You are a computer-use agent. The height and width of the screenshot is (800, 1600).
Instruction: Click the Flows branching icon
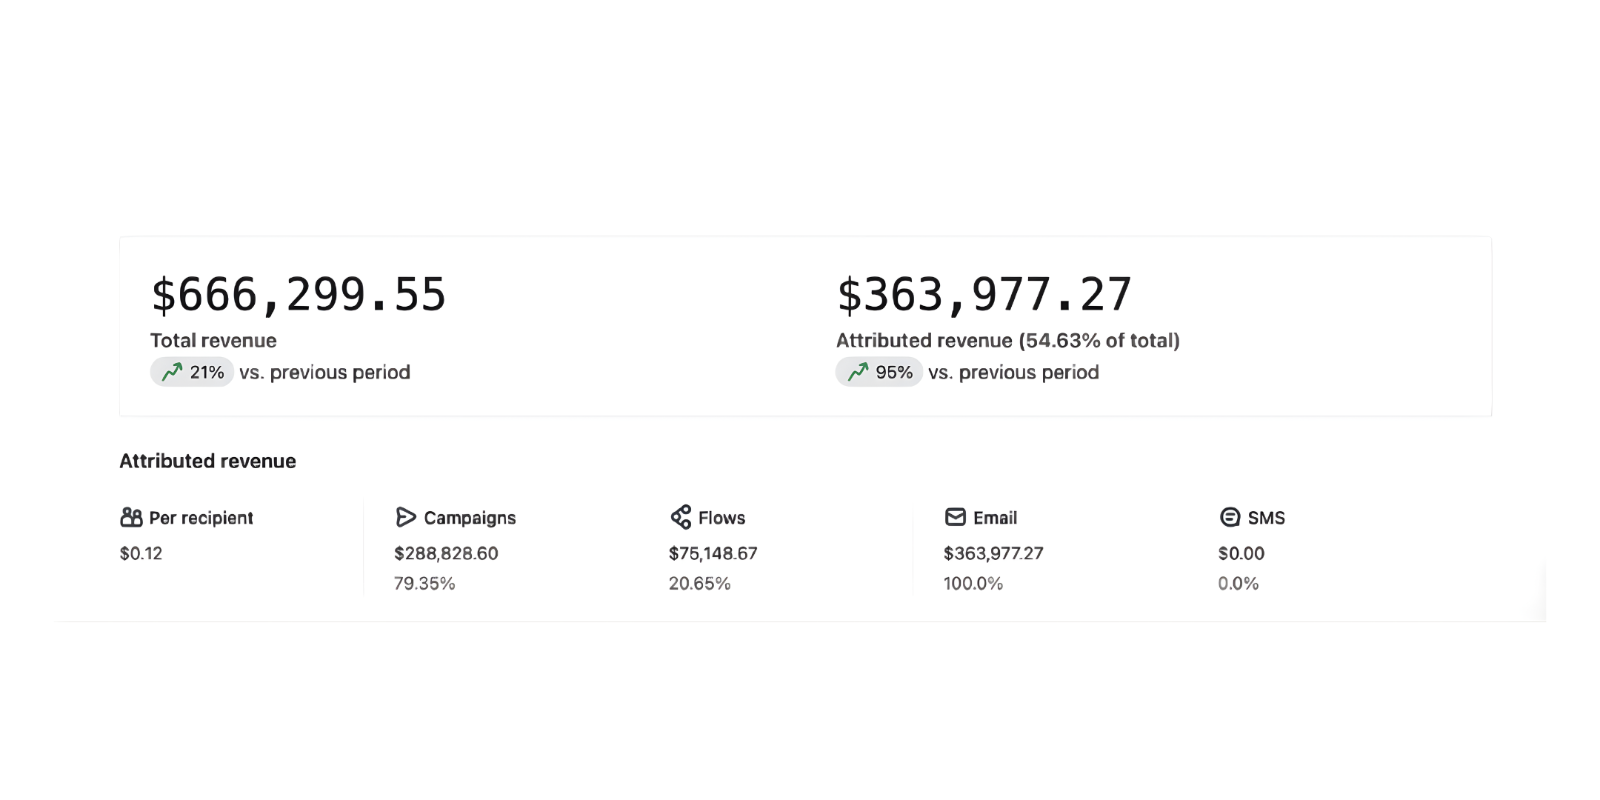click(680, 517)
